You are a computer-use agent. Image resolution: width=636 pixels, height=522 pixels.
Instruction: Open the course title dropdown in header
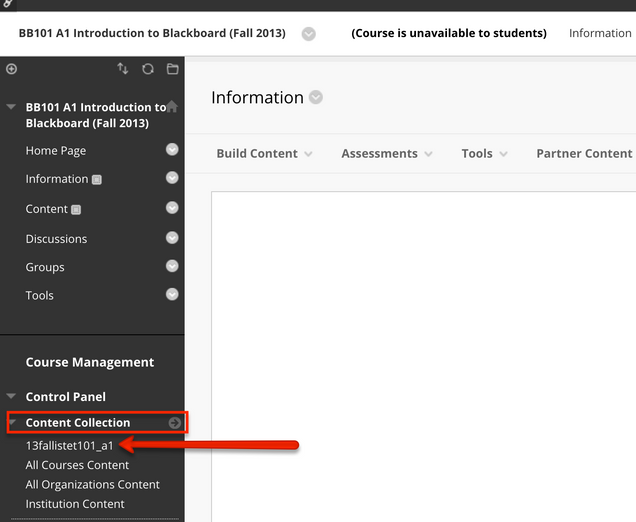309,34
